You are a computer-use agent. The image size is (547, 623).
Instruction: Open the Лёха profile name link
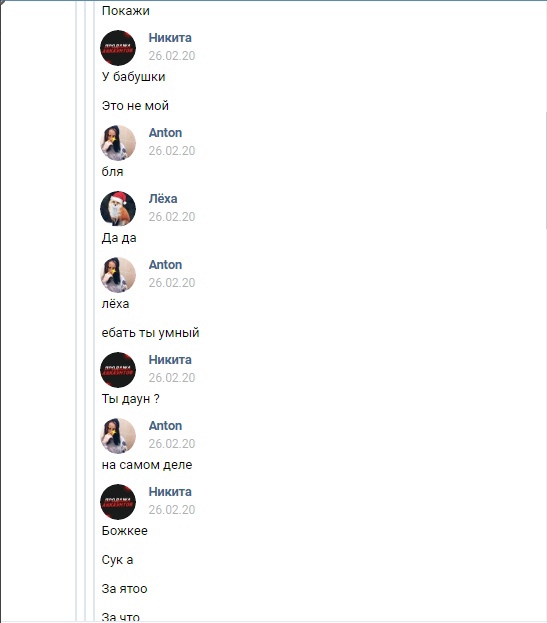pos(163,199)
